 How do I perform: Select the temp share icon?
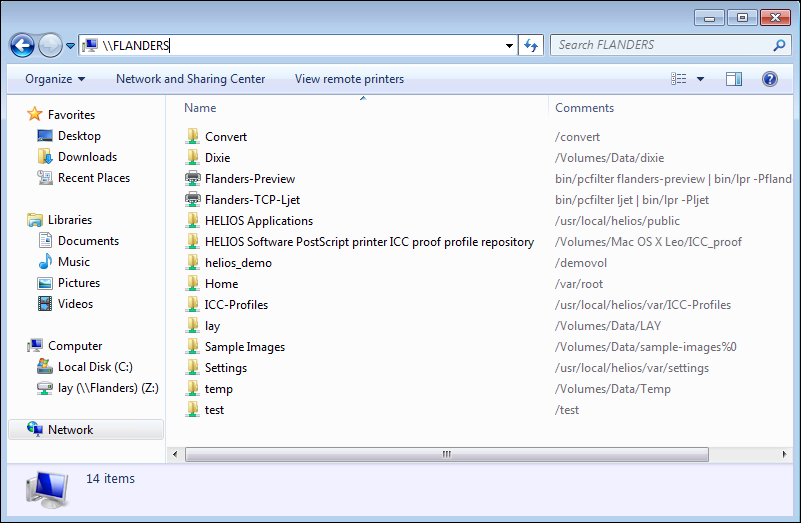click(193, 388)
